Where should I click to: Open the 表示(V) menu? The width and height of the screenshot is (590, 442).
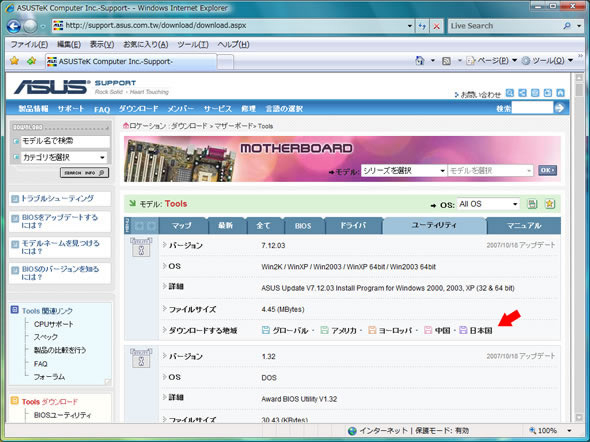[x=102, y=44]
